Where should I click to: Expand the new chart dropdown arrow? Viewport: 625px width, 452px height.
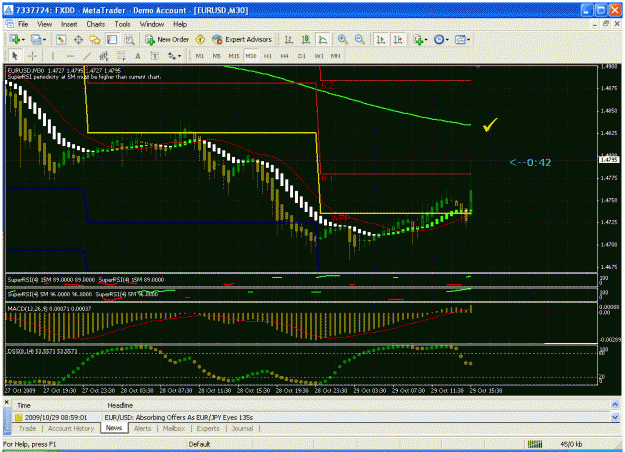[24, 40]
